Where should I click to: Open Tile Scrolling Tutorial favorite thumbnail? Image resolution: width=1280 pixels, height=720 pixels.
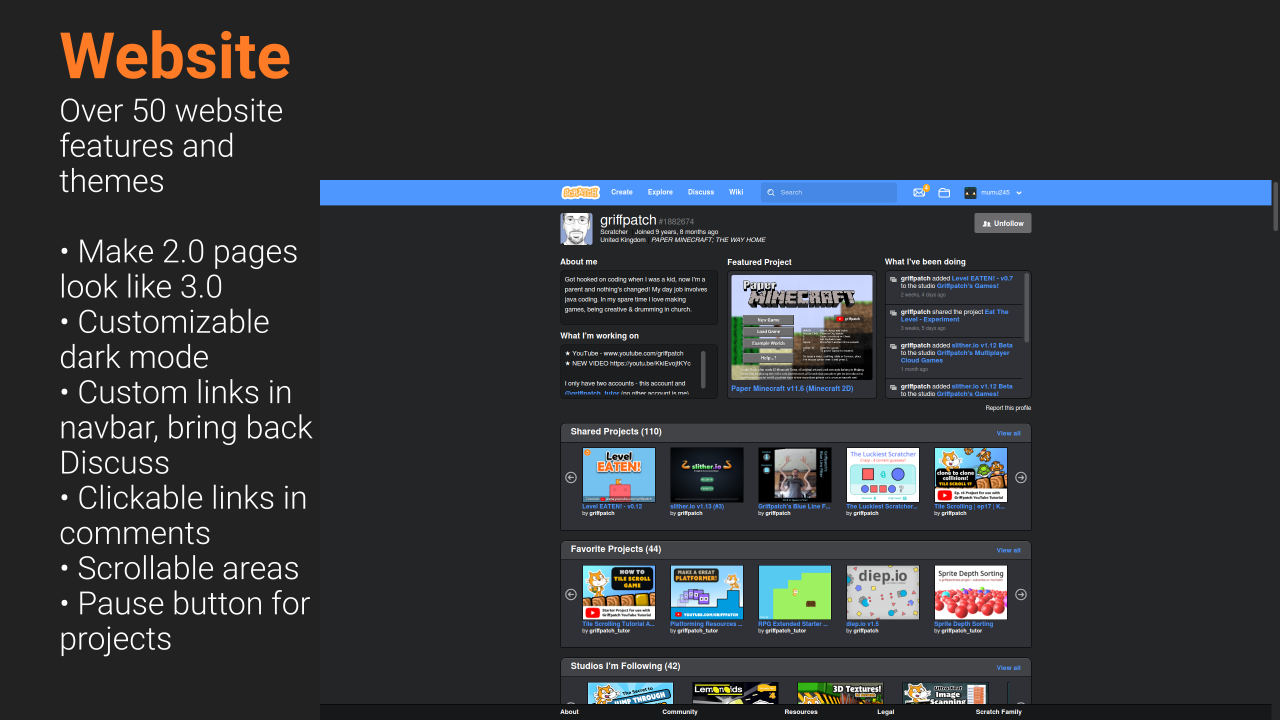pos(619,592)
